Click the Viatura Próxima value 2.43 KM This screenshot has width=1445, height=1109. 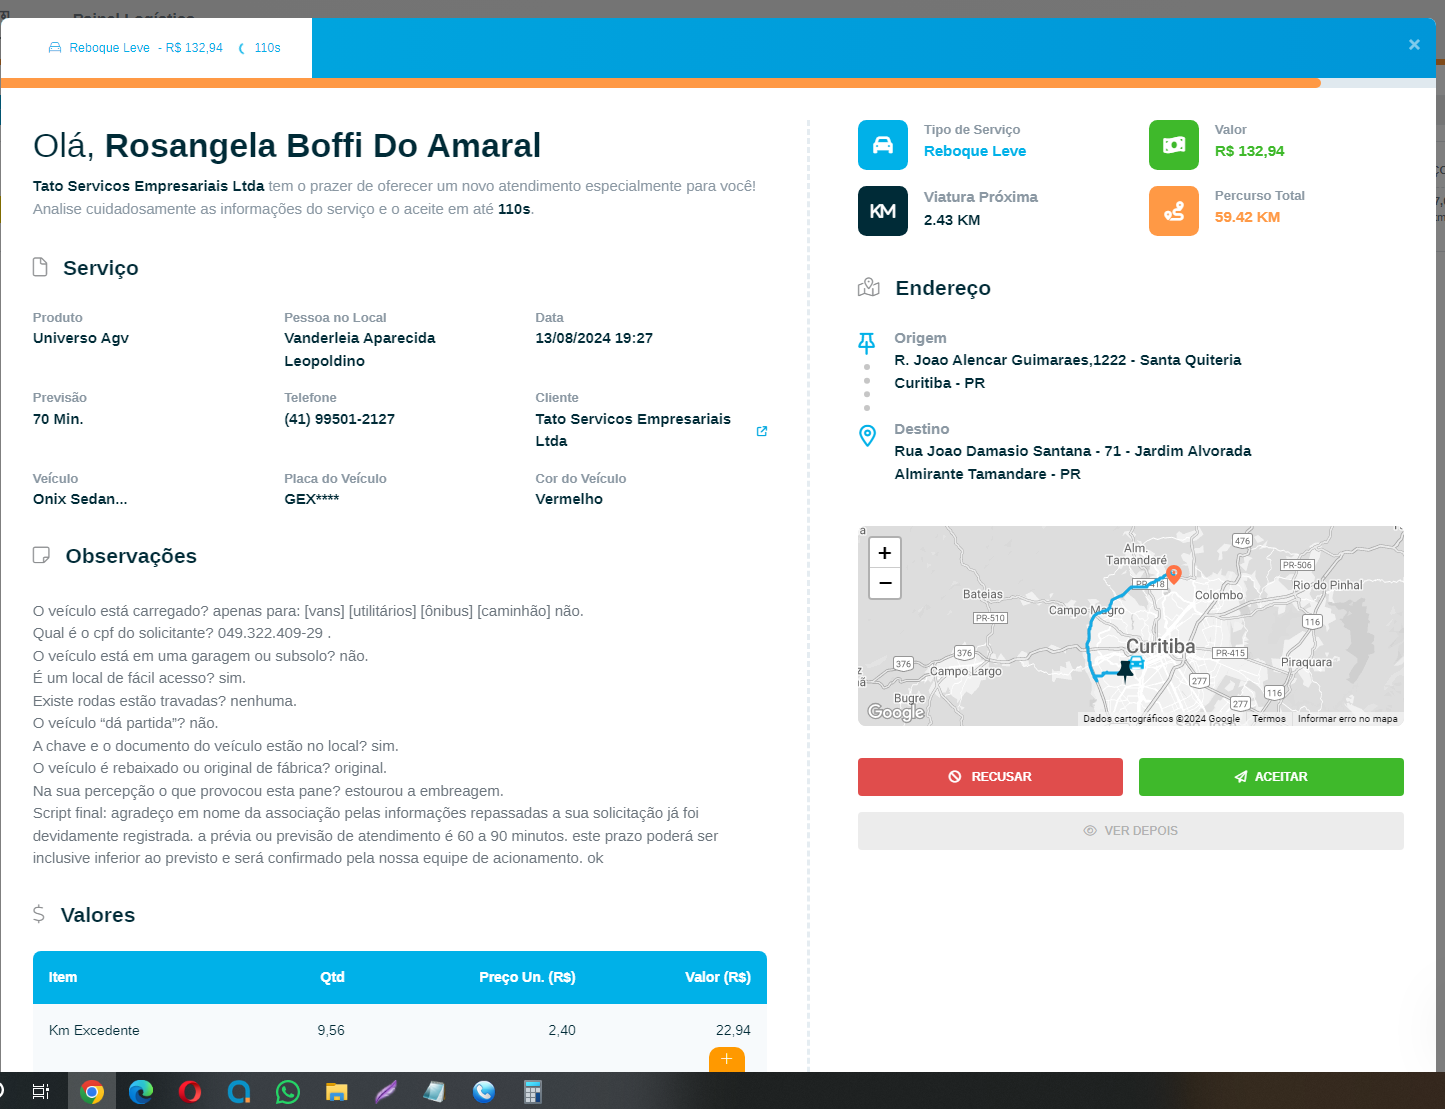click(952, 220)
